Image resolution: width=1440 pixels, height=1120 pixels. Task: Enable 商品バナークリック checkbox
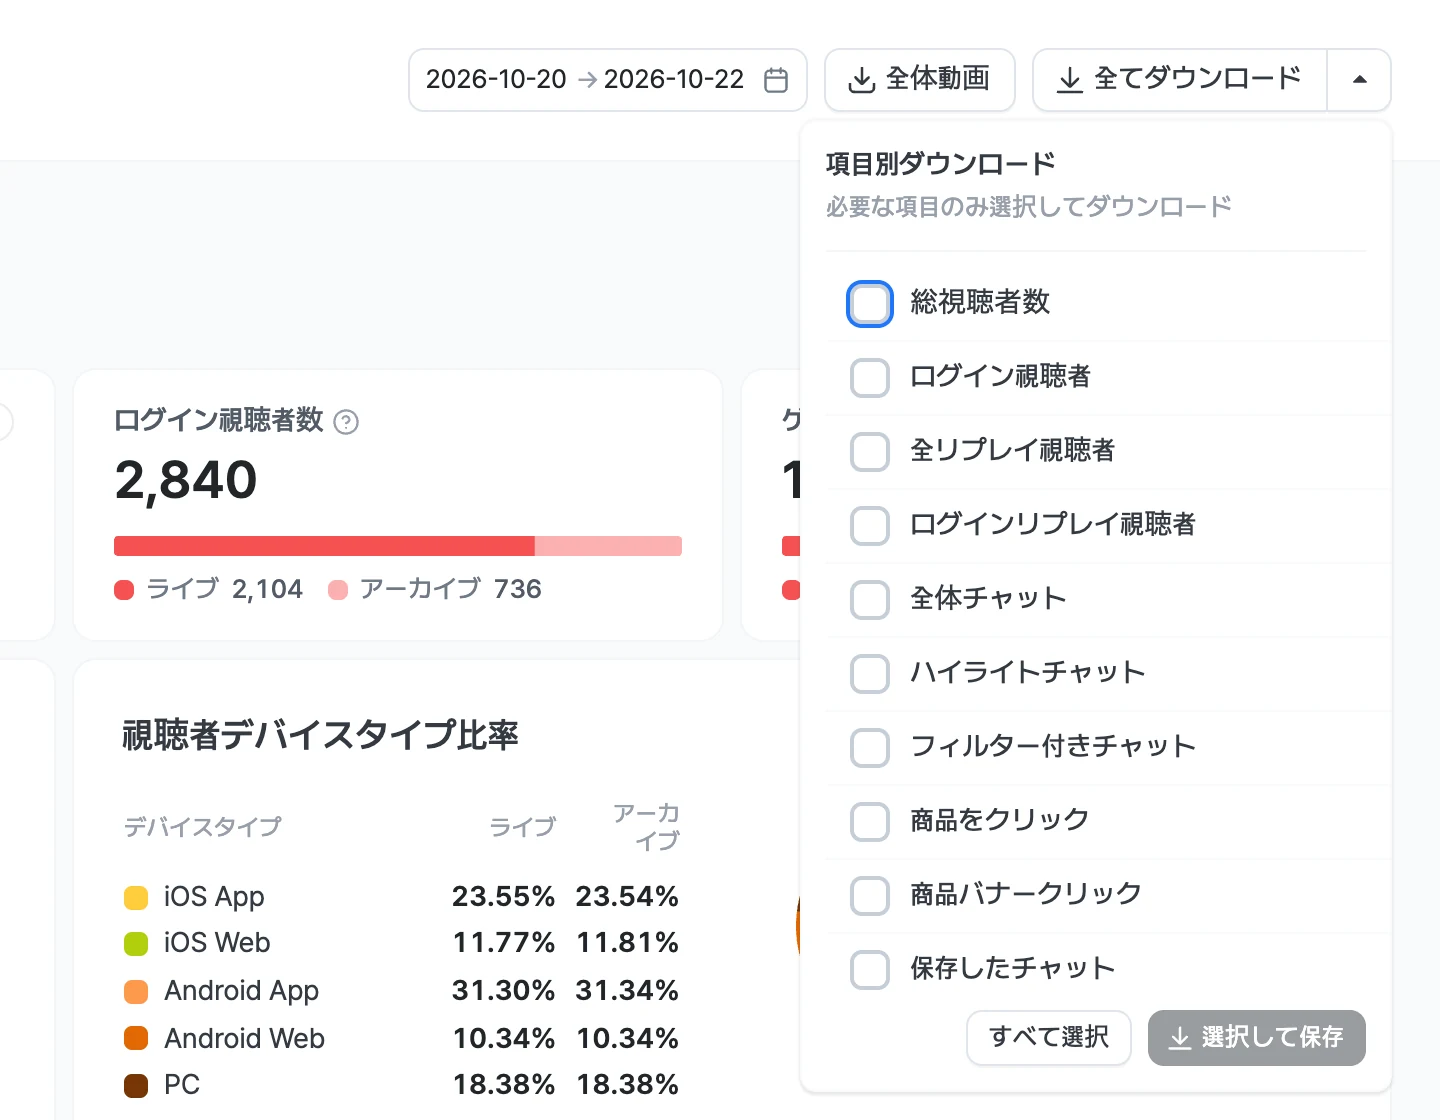(870, 896)
